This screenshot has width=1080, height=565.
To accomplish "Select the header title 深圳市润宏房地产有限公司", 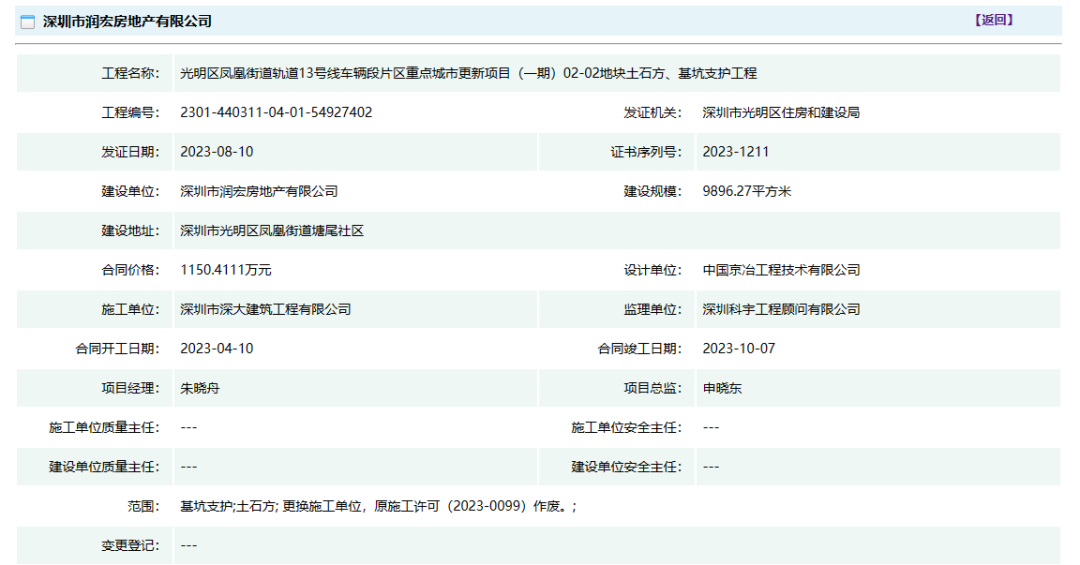I will (127, 21).
